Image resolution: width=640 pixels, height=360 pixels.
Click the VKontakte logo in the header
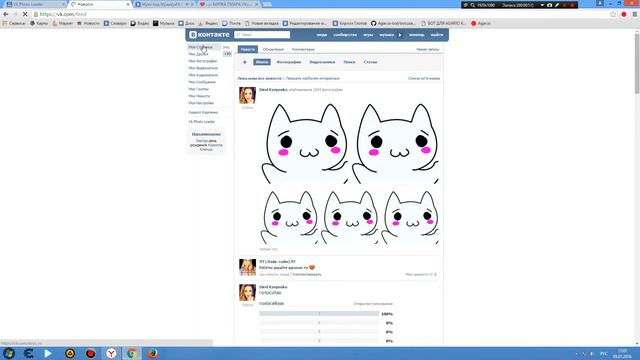[x=209, y=35]
